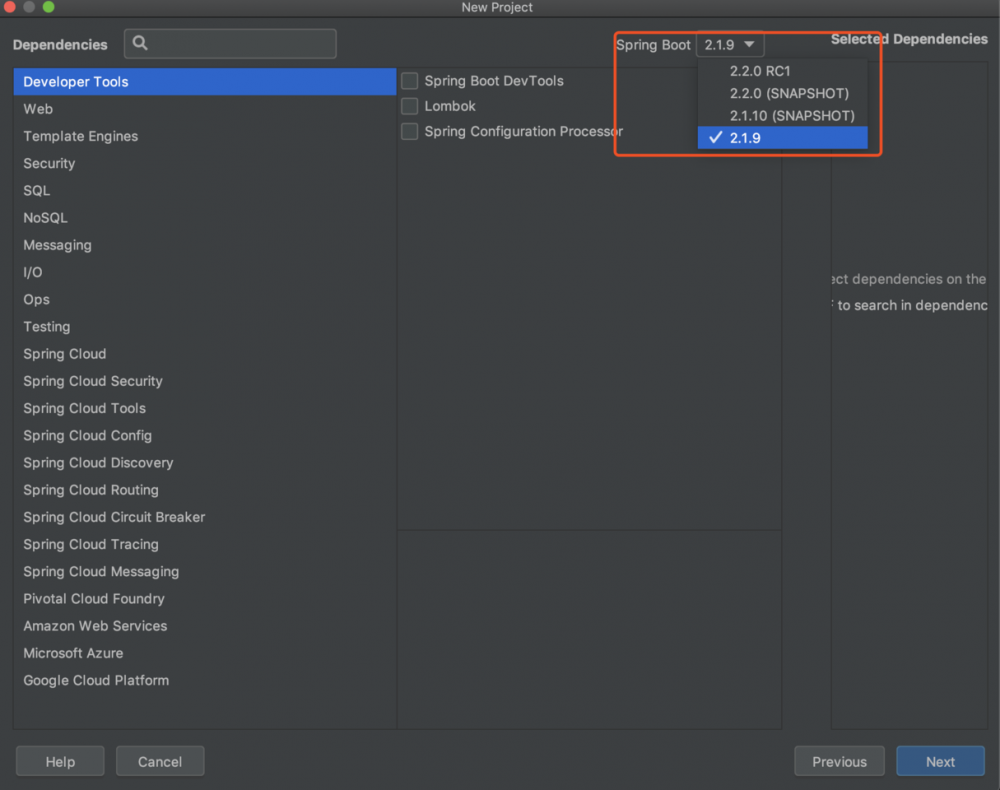Show SQL dependencies
The width and height of the screenshot is (1000, 790).
37,190
